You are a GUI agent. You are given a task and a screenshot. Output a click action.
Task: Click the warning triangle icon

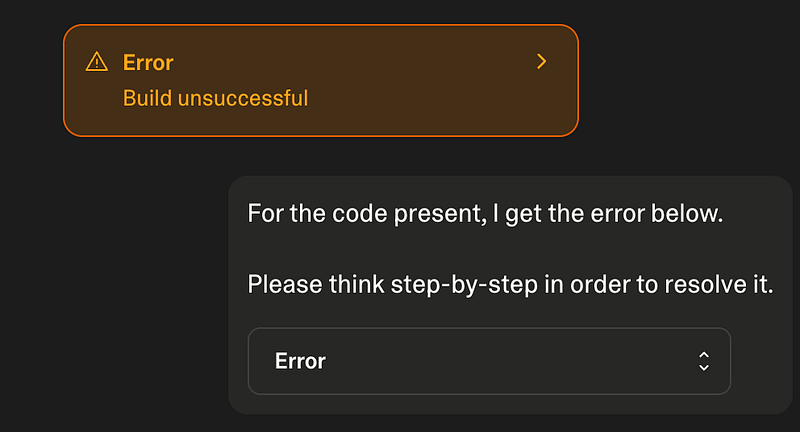click(96, 62)
